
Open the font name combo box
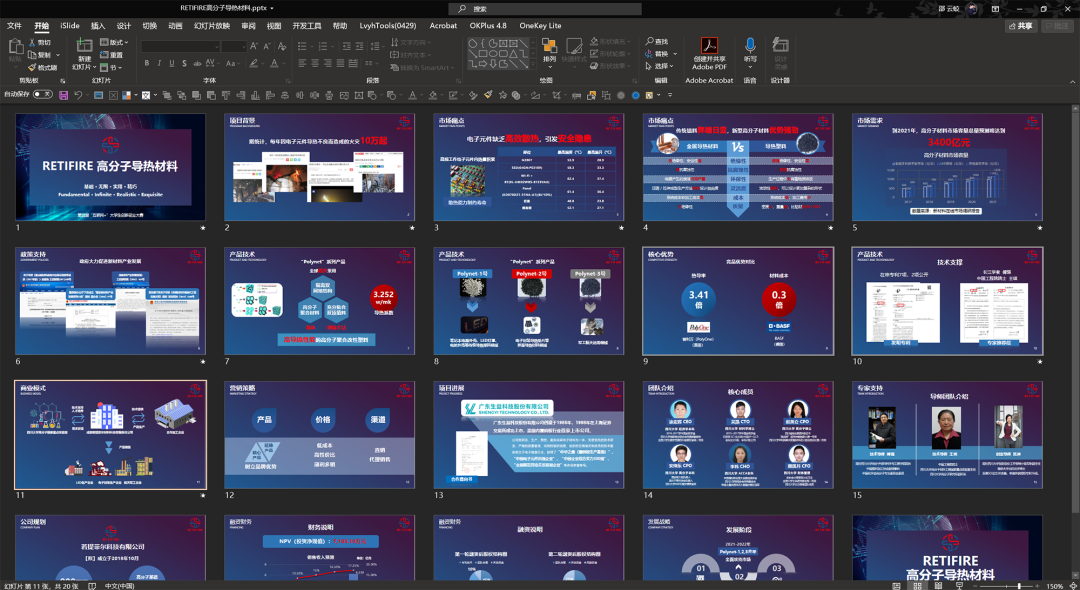(180, 46)
